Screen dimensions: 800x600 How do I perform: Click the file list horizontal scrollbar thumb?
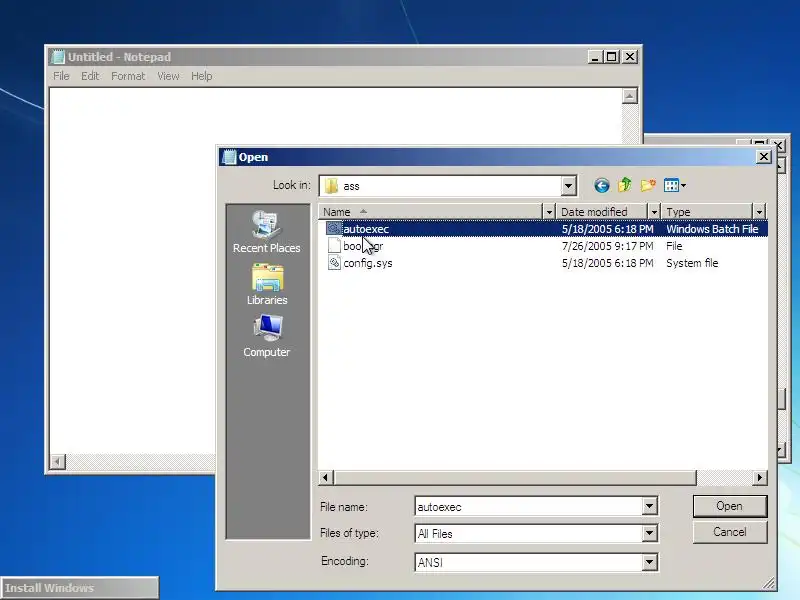(x=515, y=478)
